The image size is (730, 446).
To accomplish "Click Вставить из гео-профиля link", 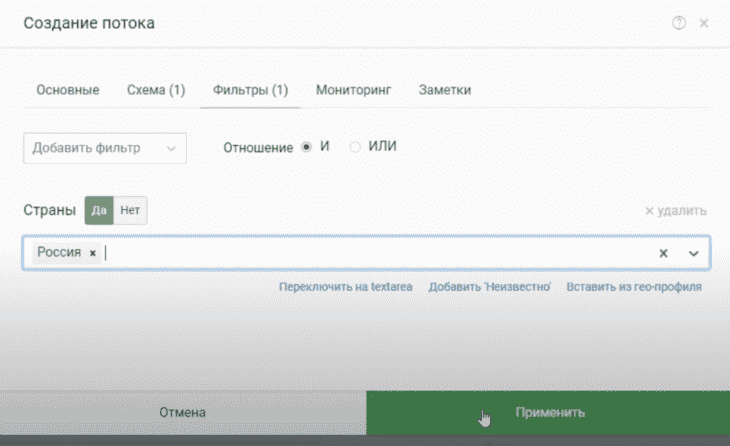I will coord(634,287).
